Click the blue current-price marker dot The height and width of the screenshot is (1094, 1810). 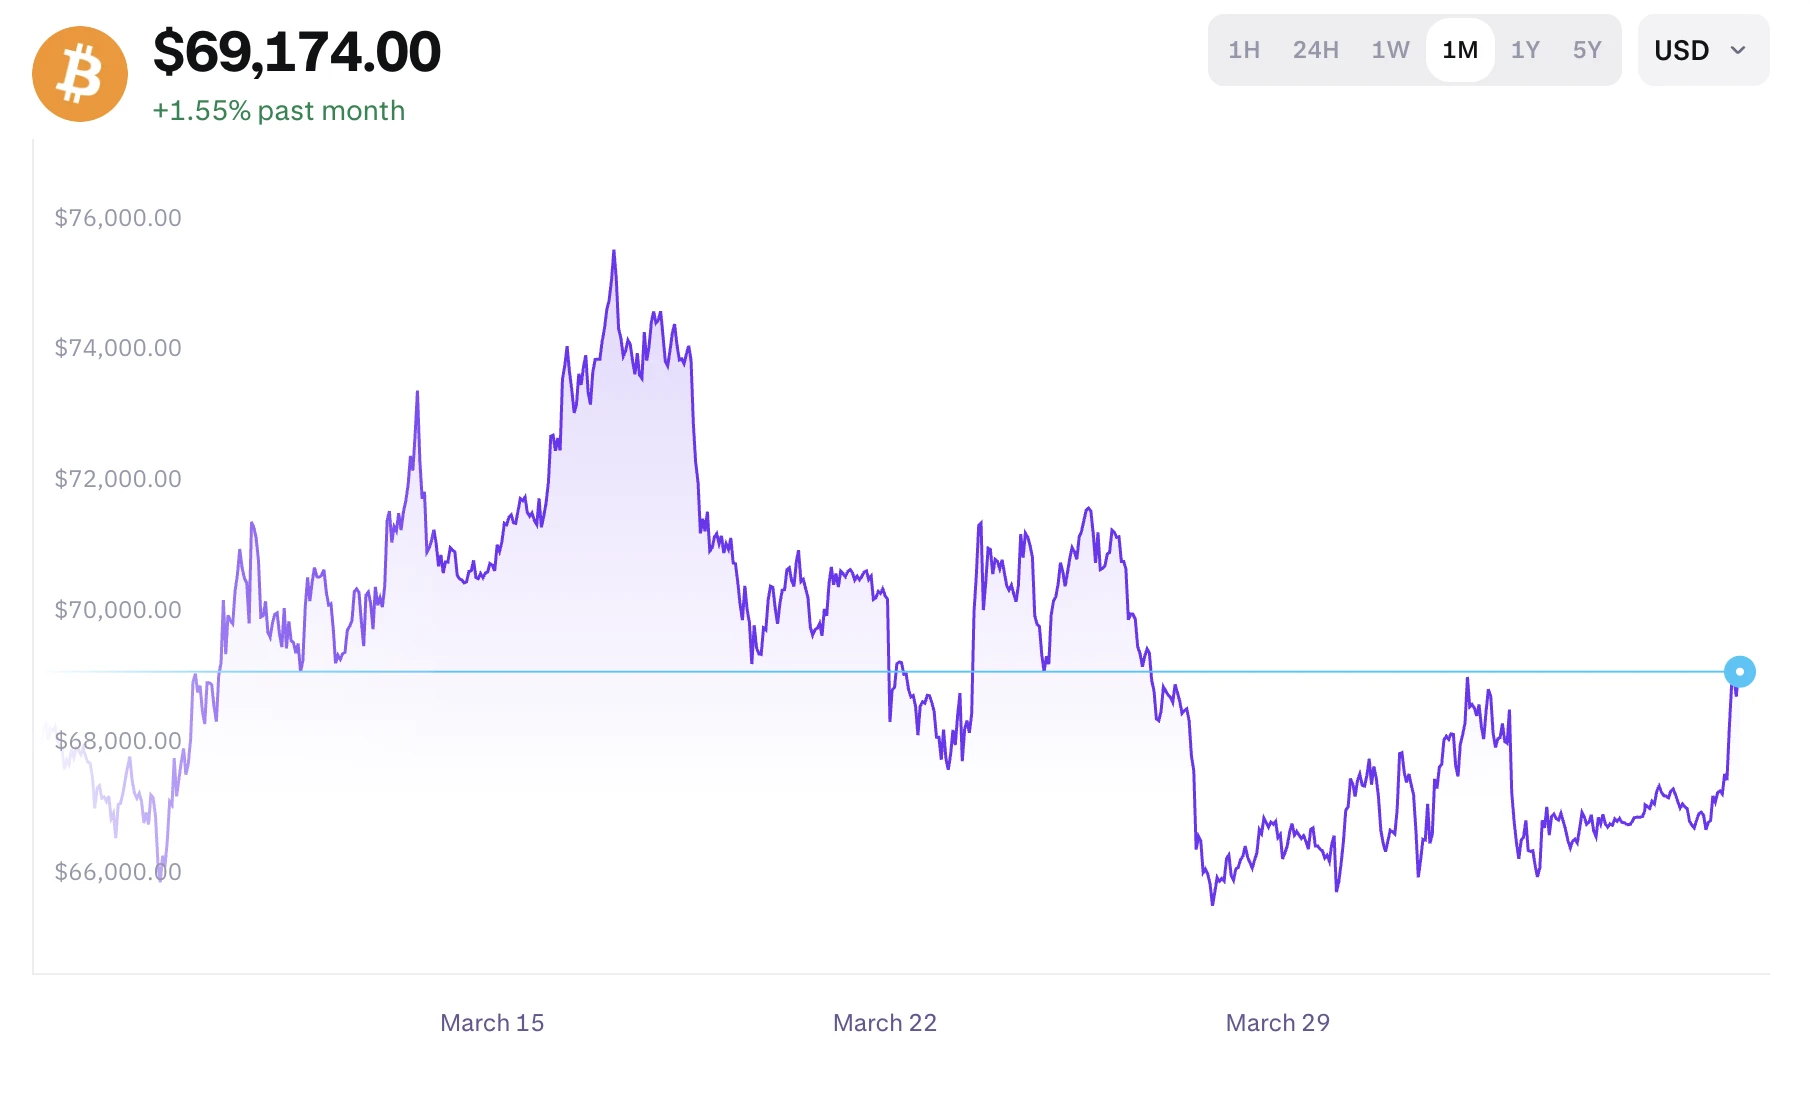pos(1739,672)
